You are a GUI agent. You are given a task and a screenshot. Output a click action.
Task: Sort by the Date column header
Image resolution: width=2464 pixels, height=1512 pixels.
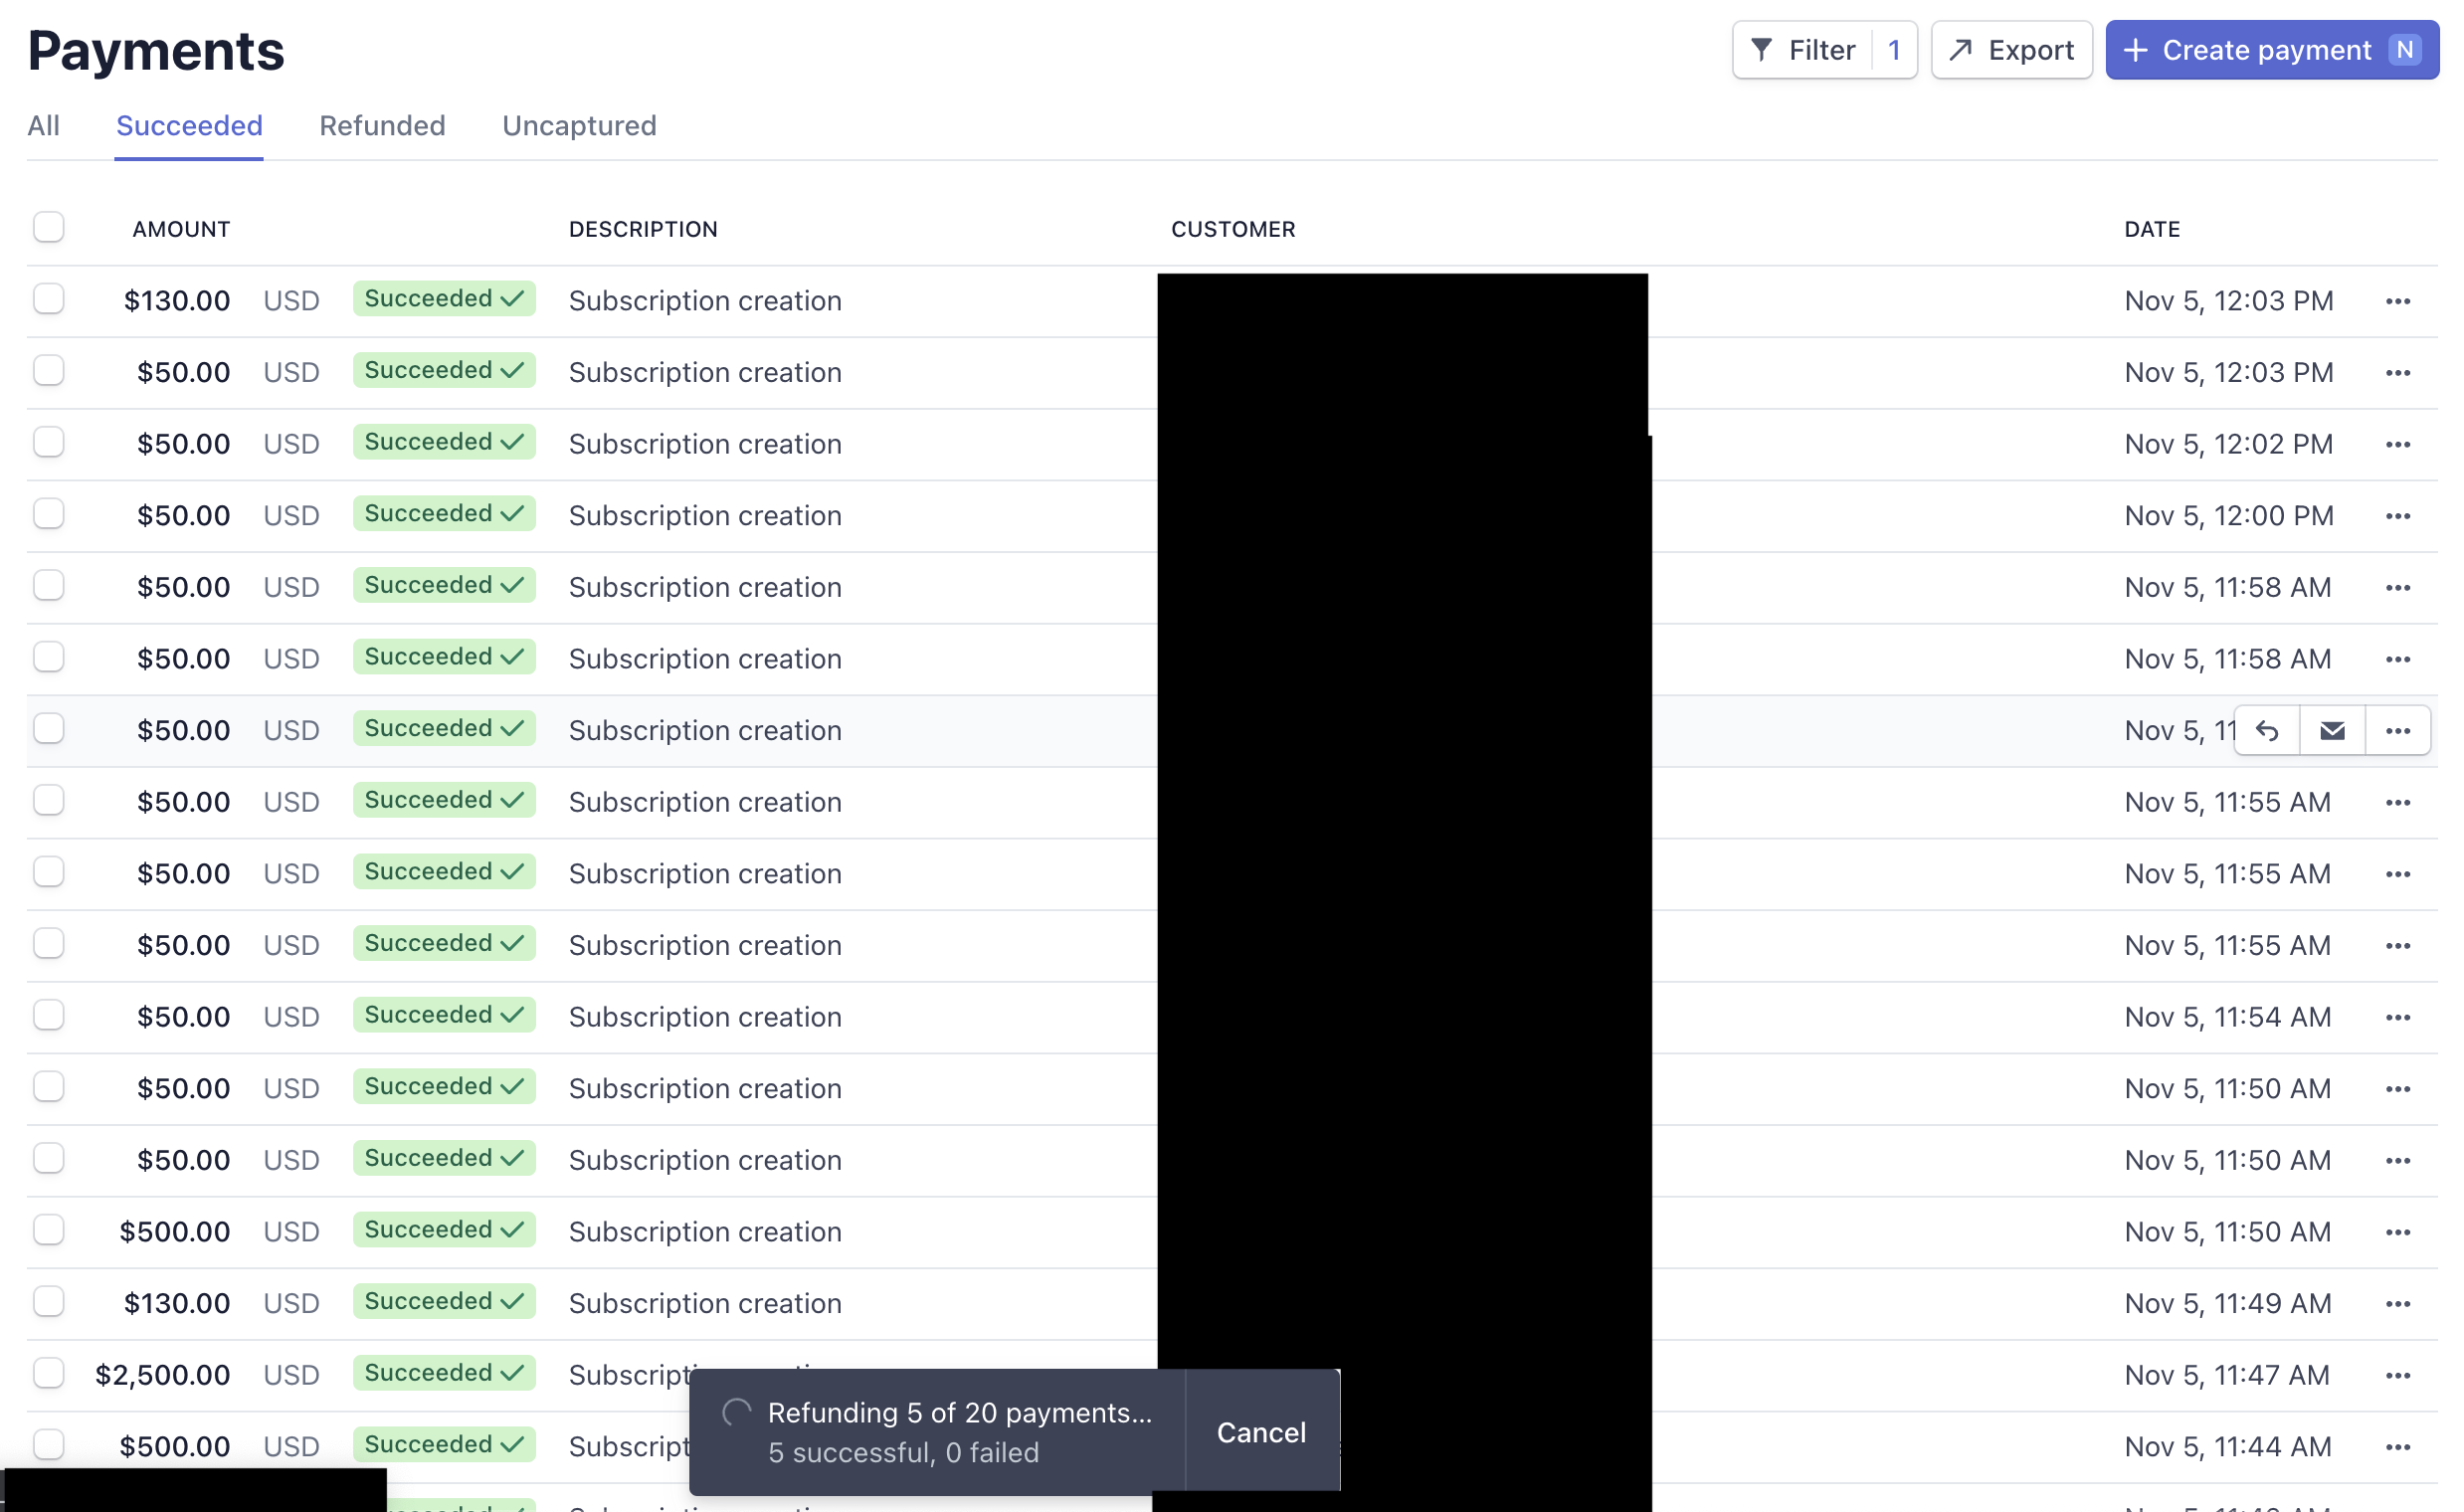(x=2152, y=229)
